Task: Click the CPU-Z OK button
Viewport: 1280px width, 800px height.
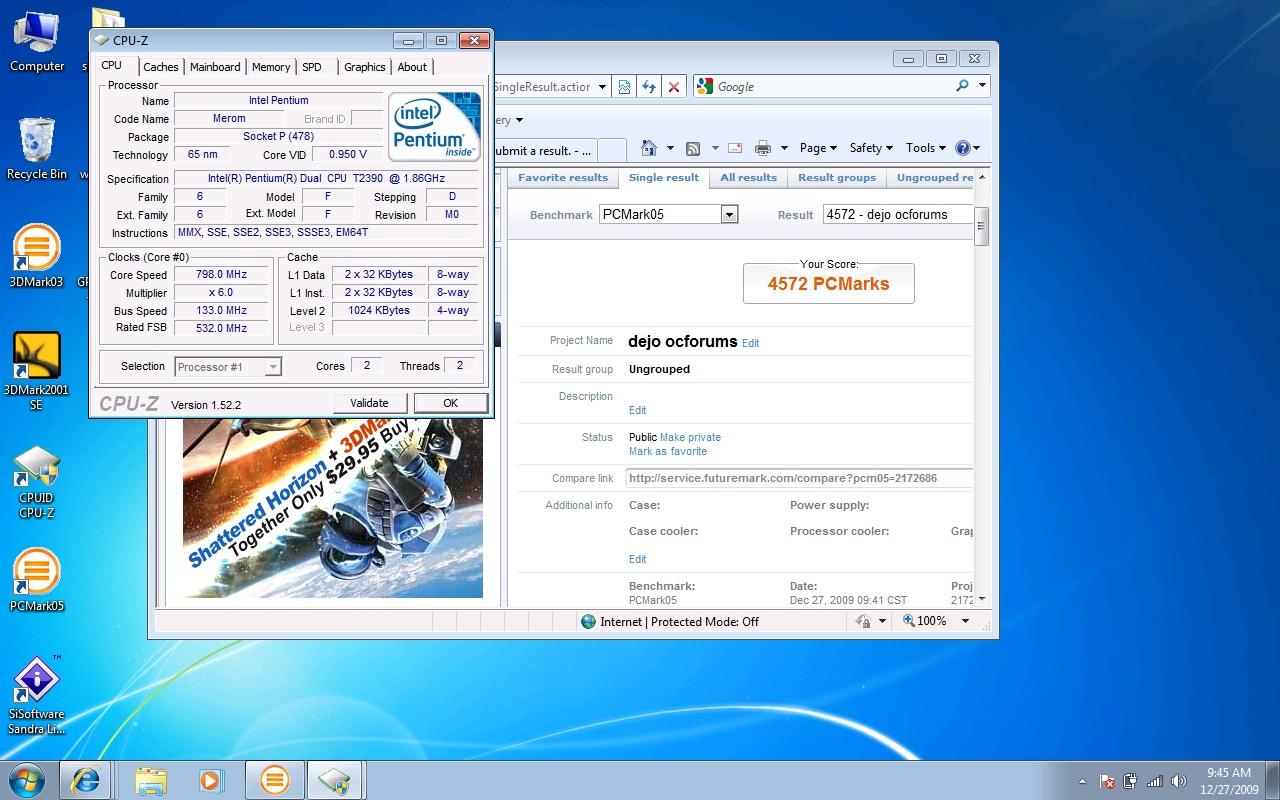Action: (450, 403)
